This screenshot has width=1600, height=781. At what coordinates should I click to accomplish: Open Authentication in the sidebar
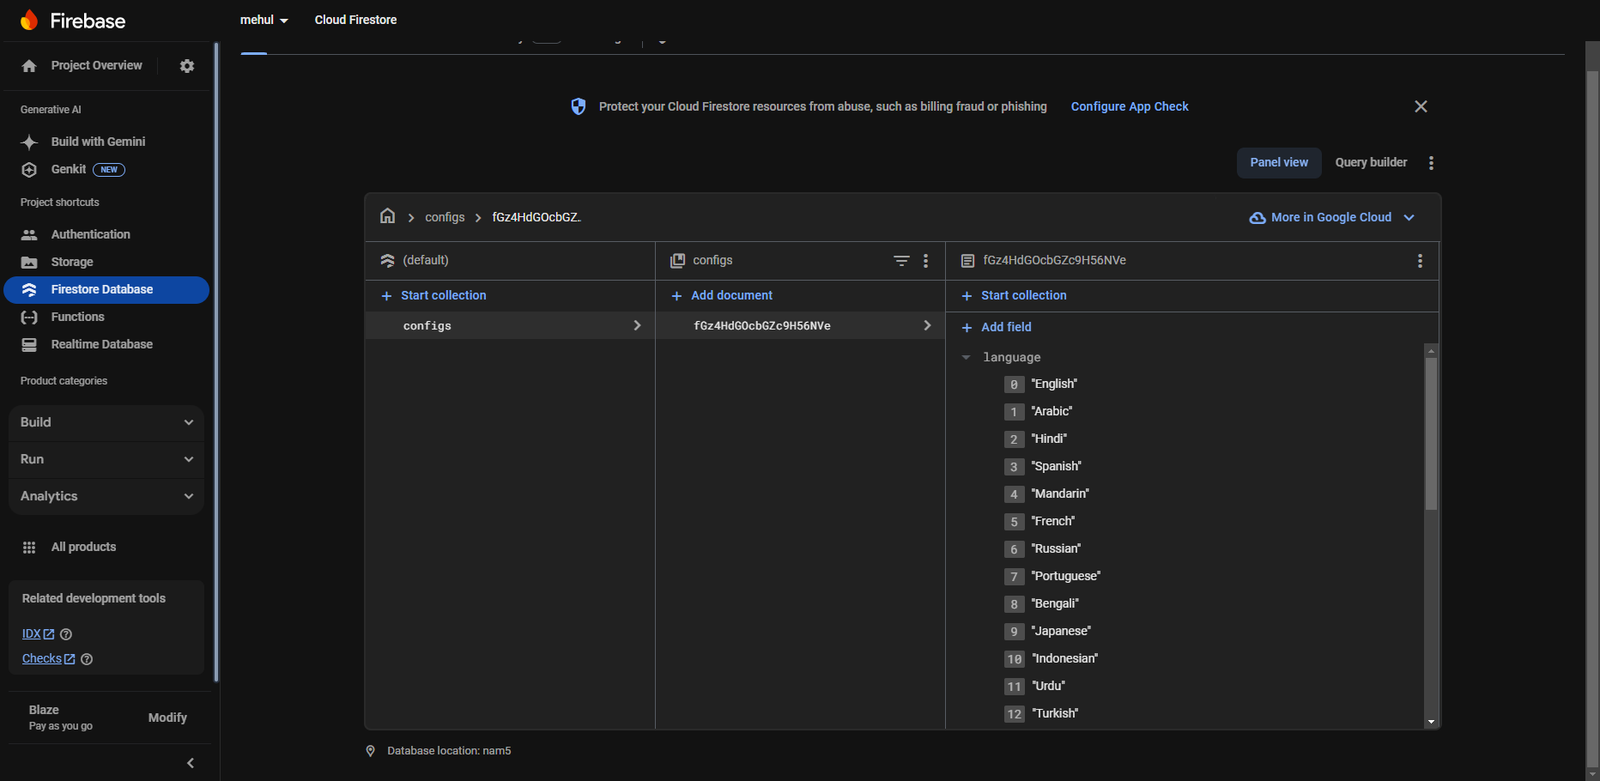90,234
